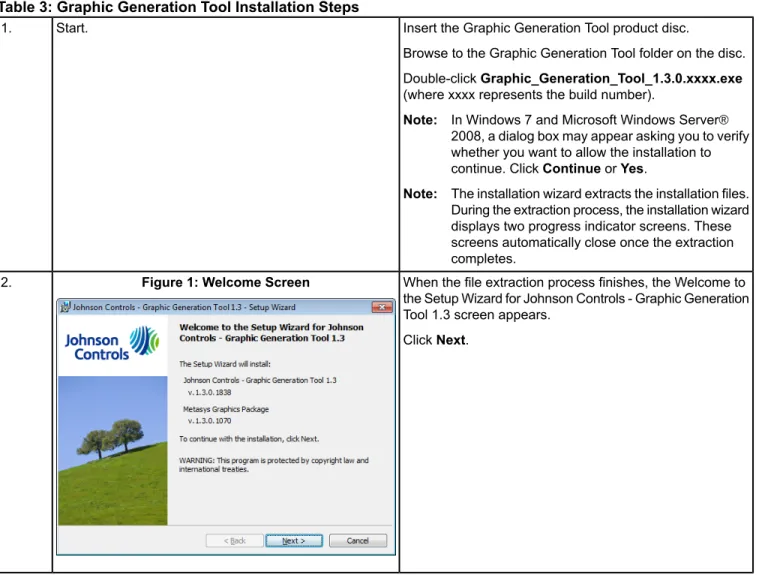This screenshot has width=759, height=575.
Task: Click the Next button in Setup Wizard
Action: coord(294,541)
